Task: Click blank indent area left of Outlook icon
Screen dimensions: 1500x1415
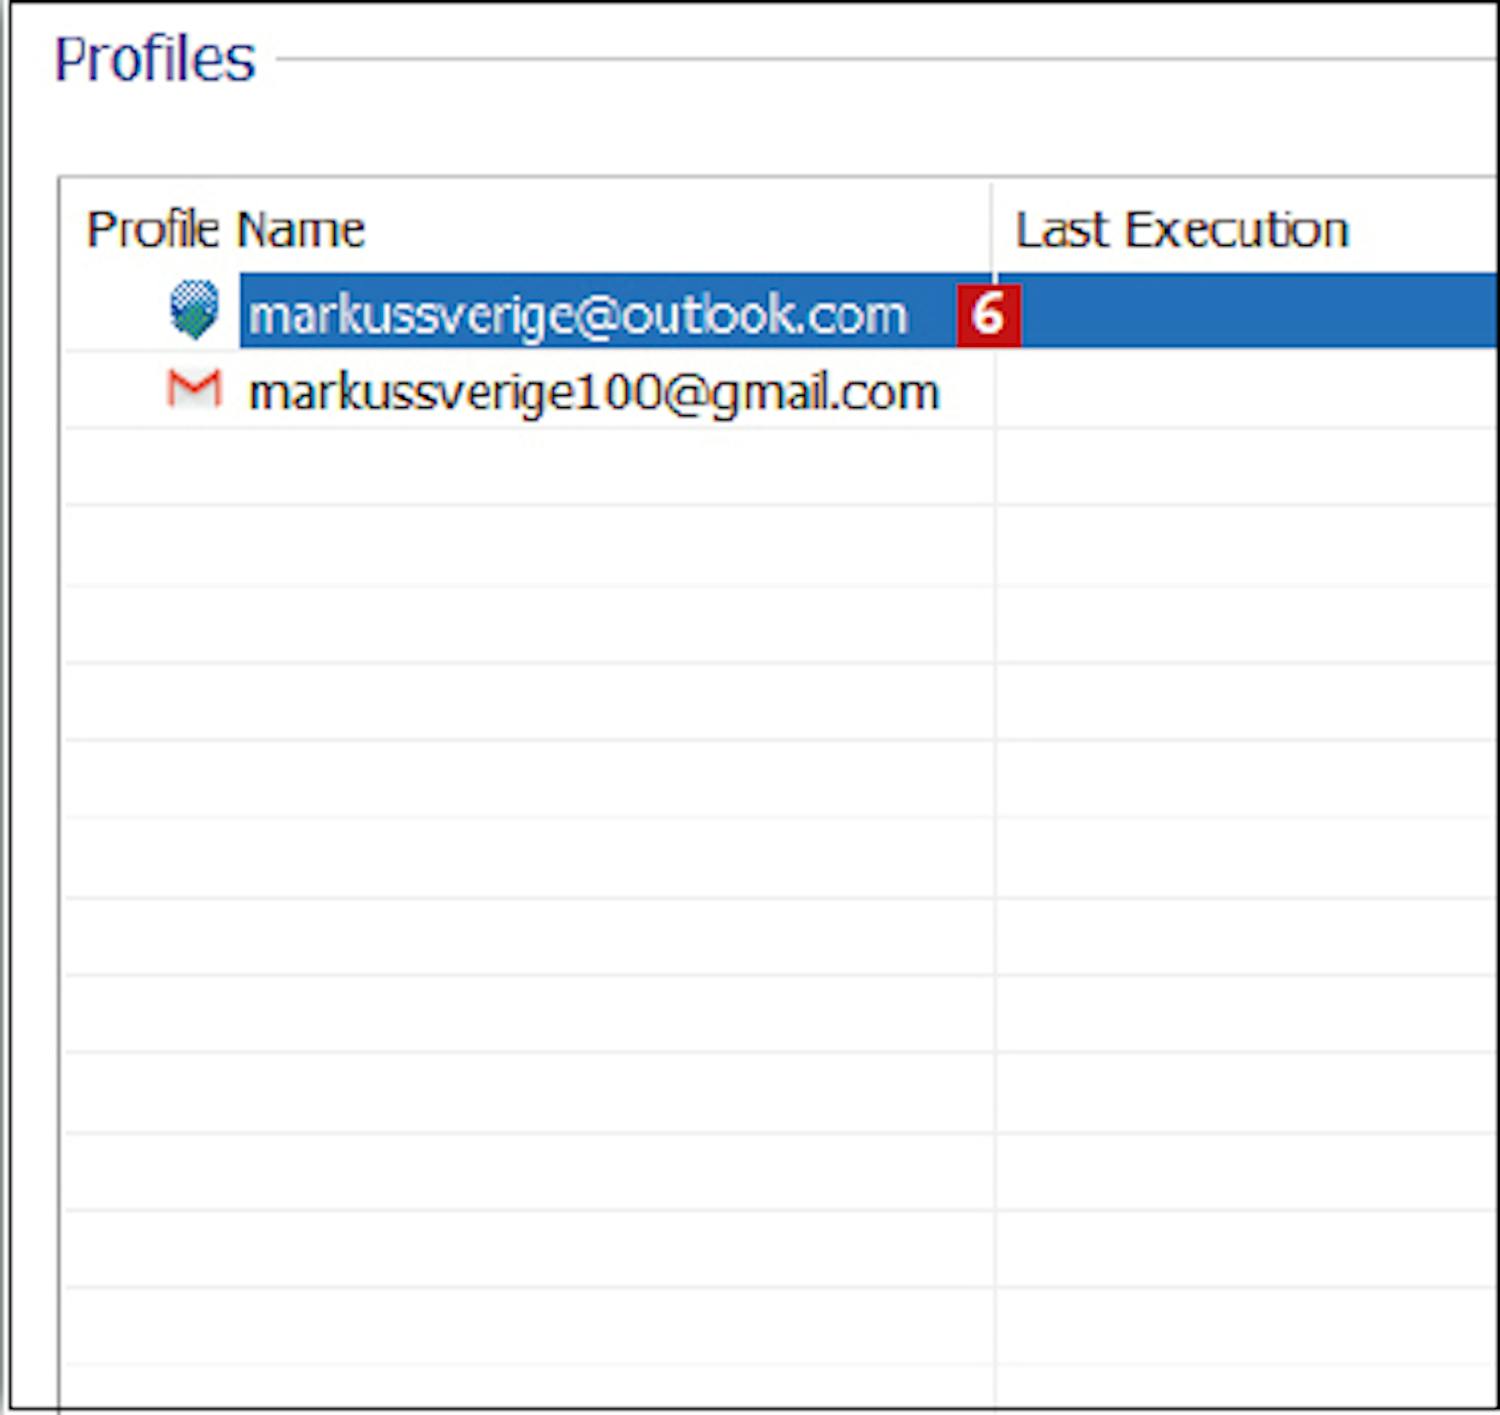Action: click(115, 312)
